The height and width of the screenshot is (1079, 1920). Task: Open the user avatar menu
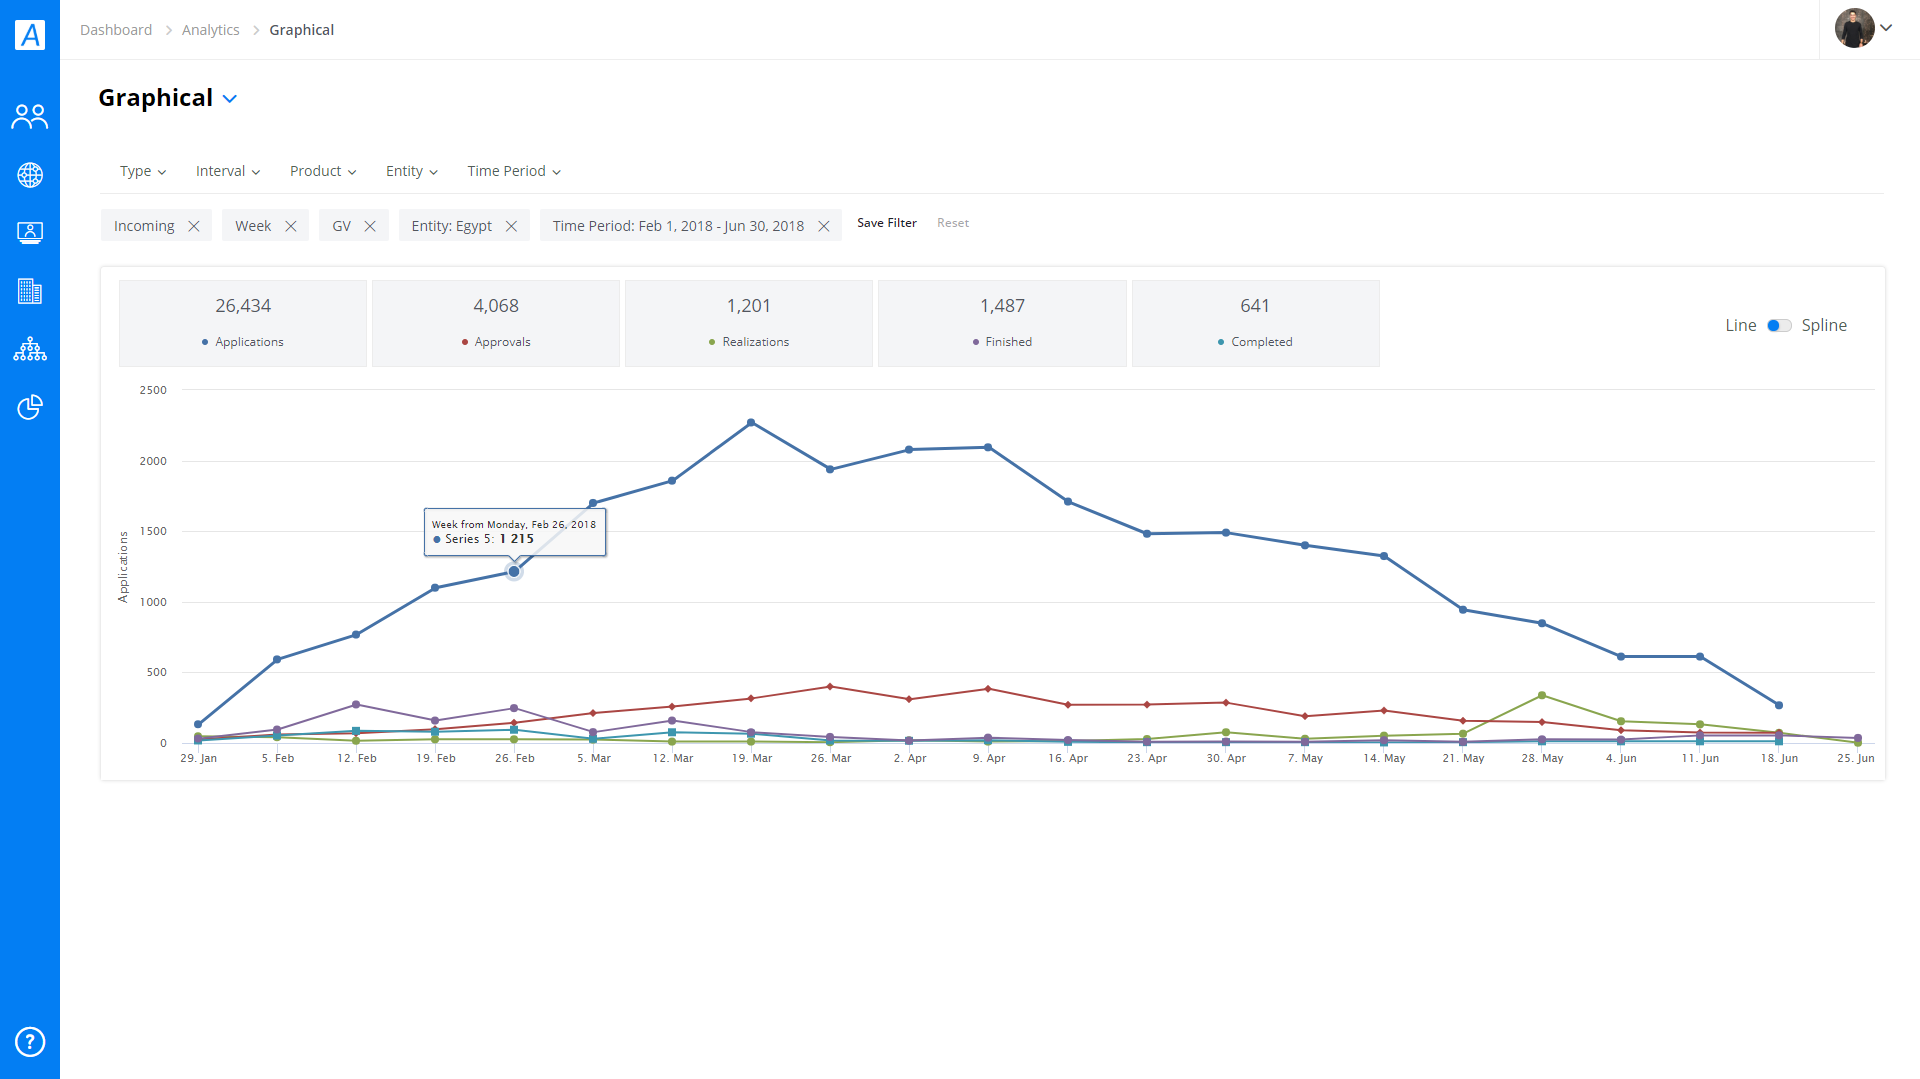coord(1864,28)
